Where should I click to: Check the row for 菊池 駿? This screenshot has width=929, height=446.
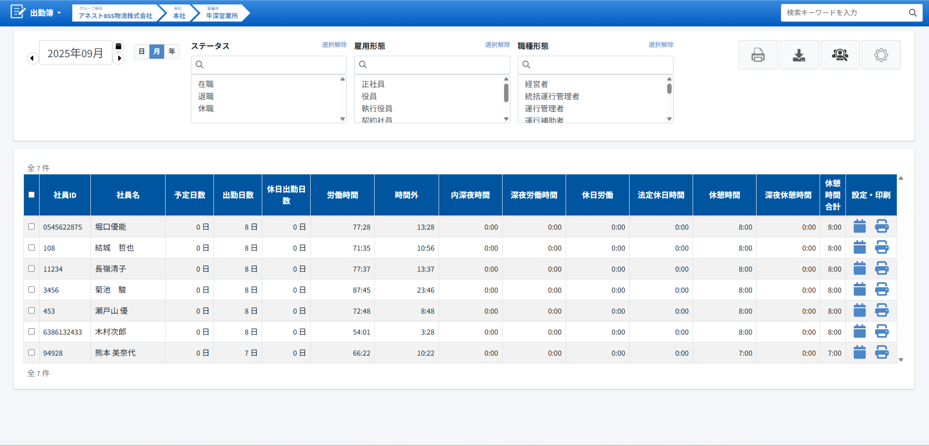tap(31, 290)
